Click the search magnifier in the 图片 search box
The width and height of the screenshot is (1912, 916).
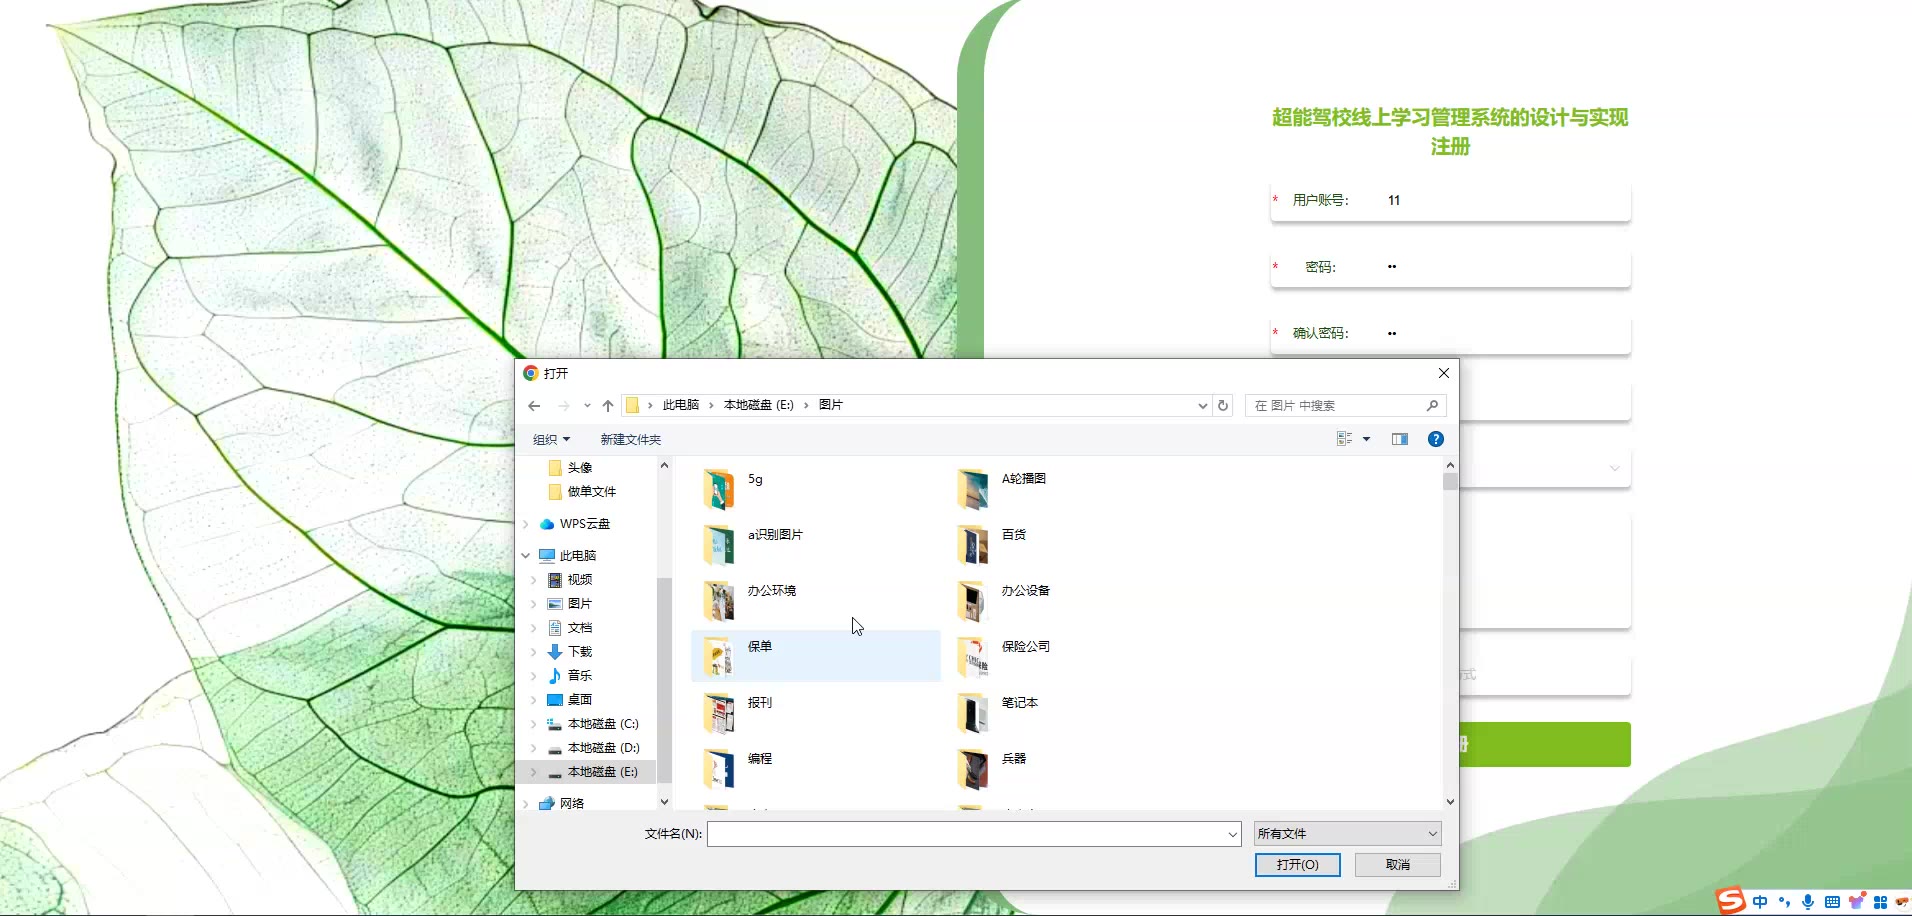1432,405
